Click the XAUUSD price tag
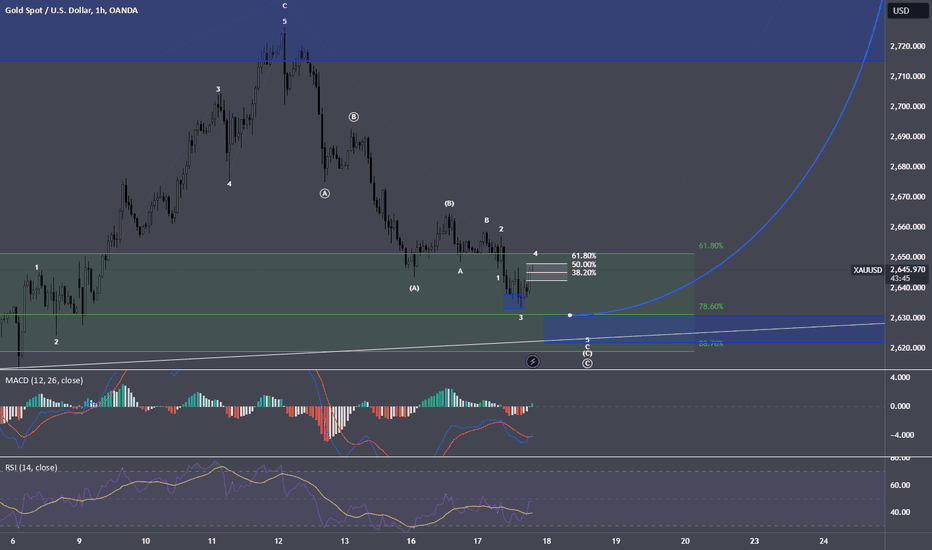This screenshot has height=550, width=932. click(868, 270)
